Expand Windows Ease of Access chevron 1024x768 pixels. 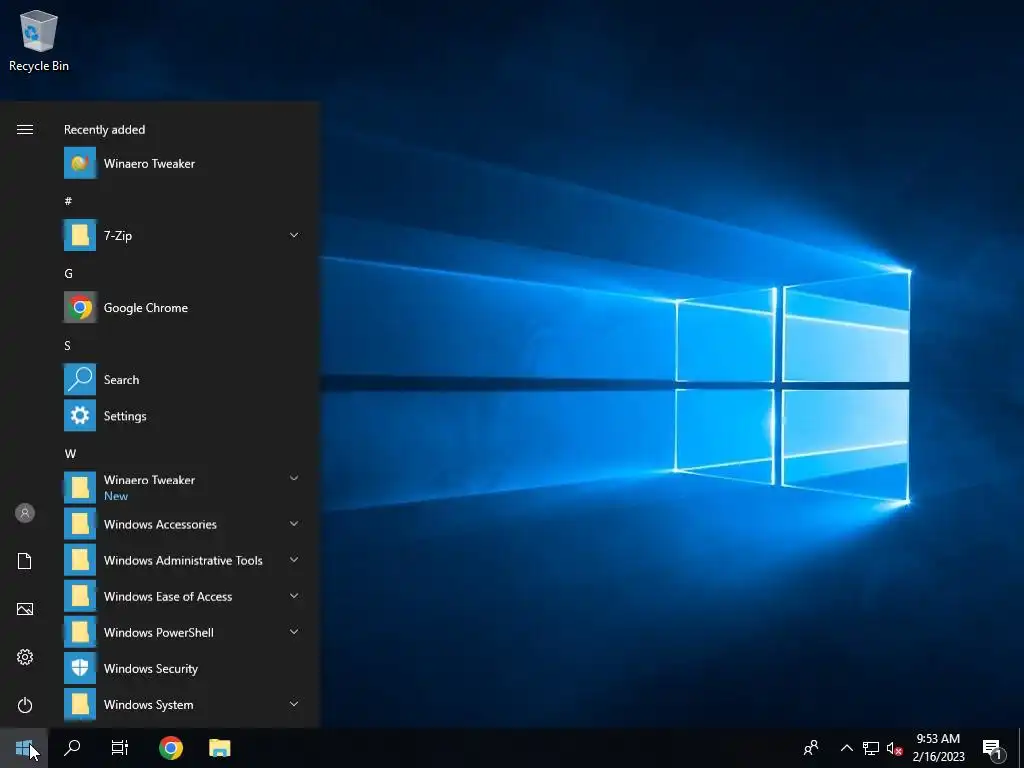(294, 596)
